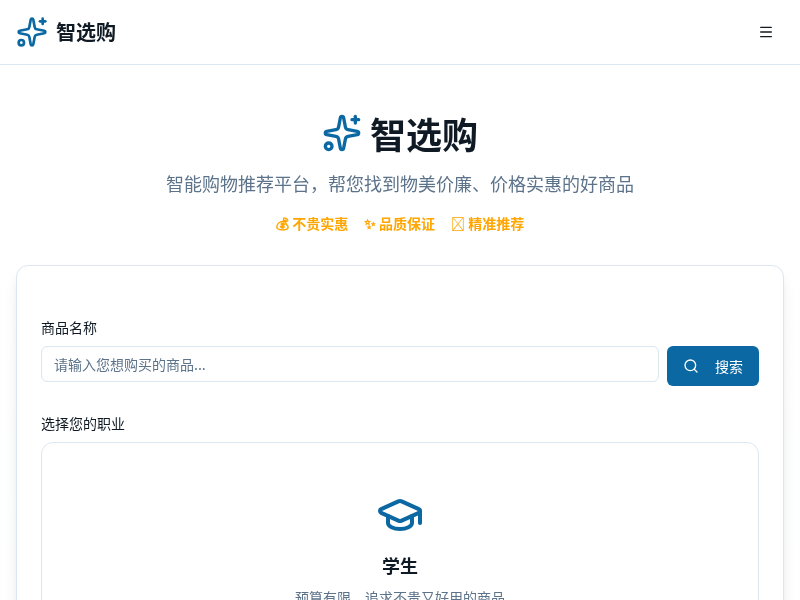The height and width of the screenshot is (600, 800).
Task: Click the 智选购 header brand text
Action: point(86,32)
